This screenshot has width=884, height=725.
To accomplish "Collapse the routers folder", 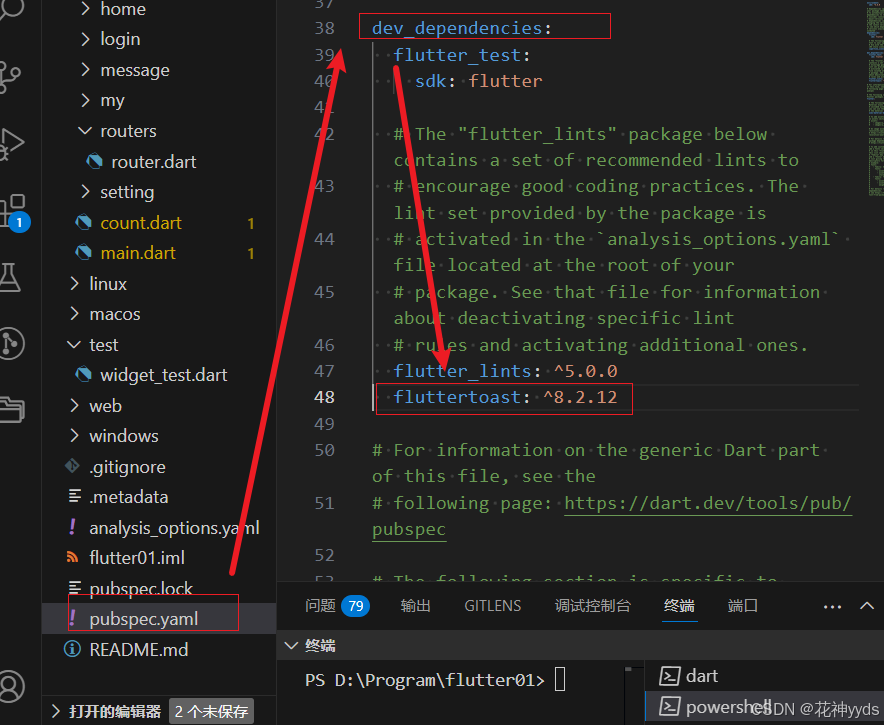I will [x=85, y=131].
